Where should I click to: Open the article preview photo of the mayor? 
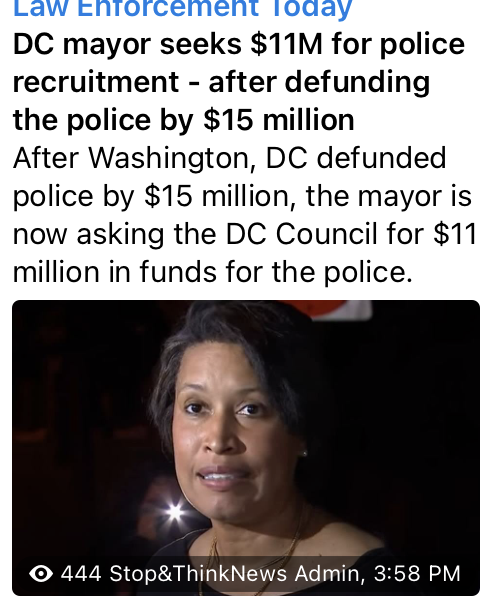click(x=246, y=448)
